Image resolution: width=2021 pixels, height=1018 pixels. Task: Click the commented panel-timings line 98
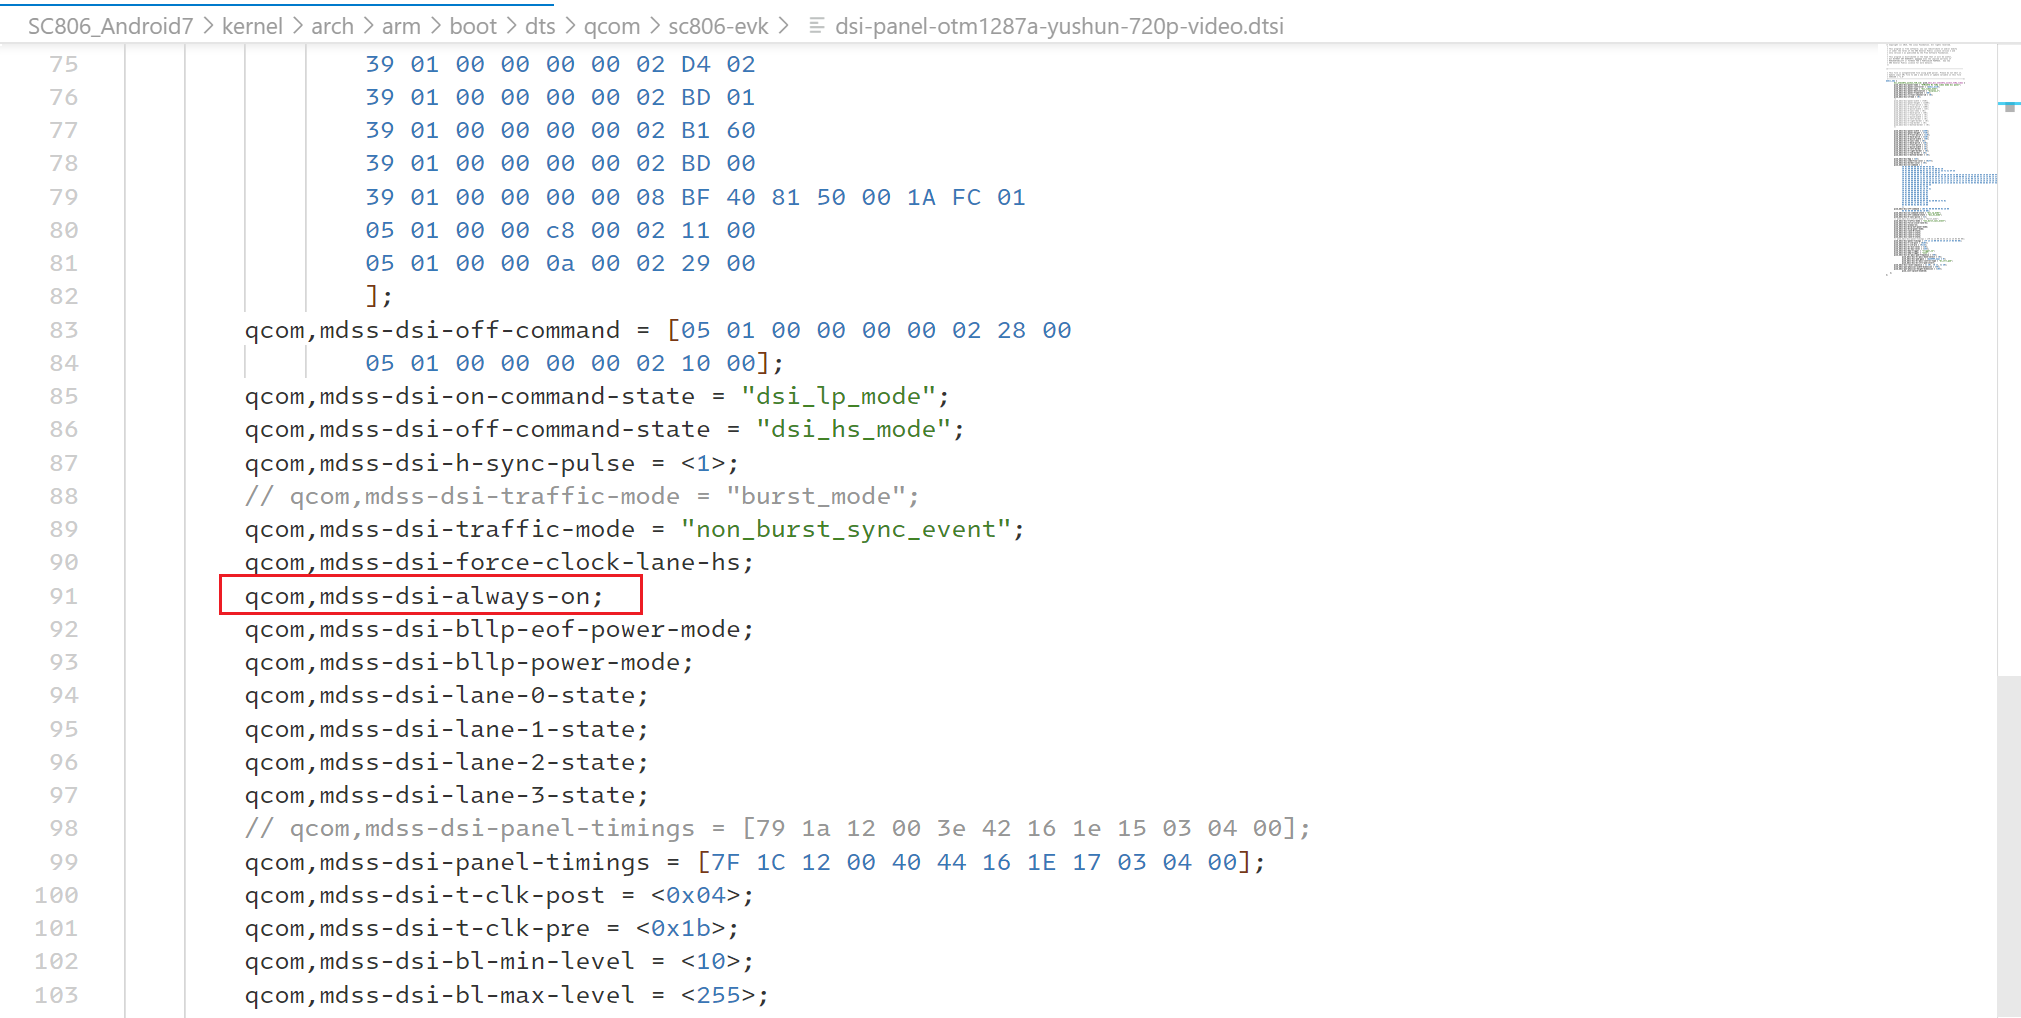777,828
